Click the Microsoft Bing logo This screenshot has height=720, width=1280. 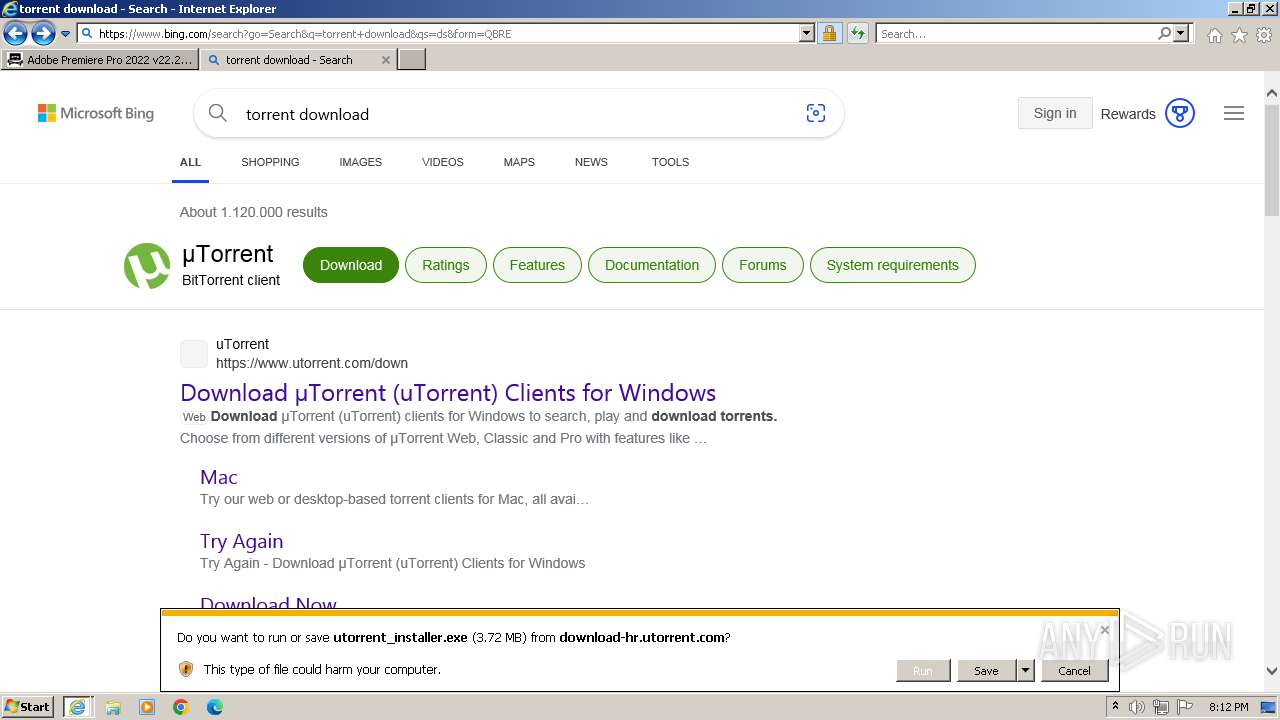[96, 114]
